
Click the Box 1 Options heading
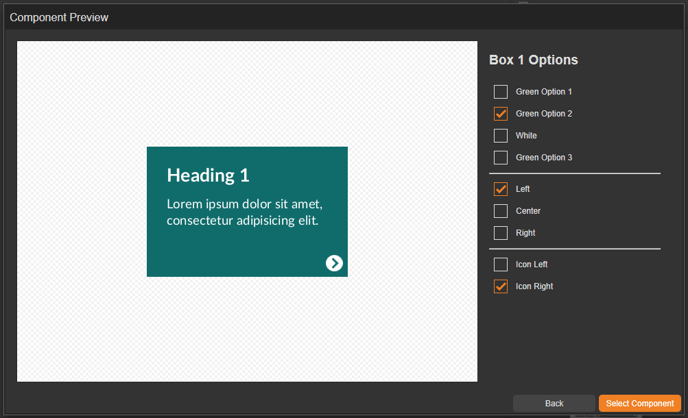tap(533, 60)
